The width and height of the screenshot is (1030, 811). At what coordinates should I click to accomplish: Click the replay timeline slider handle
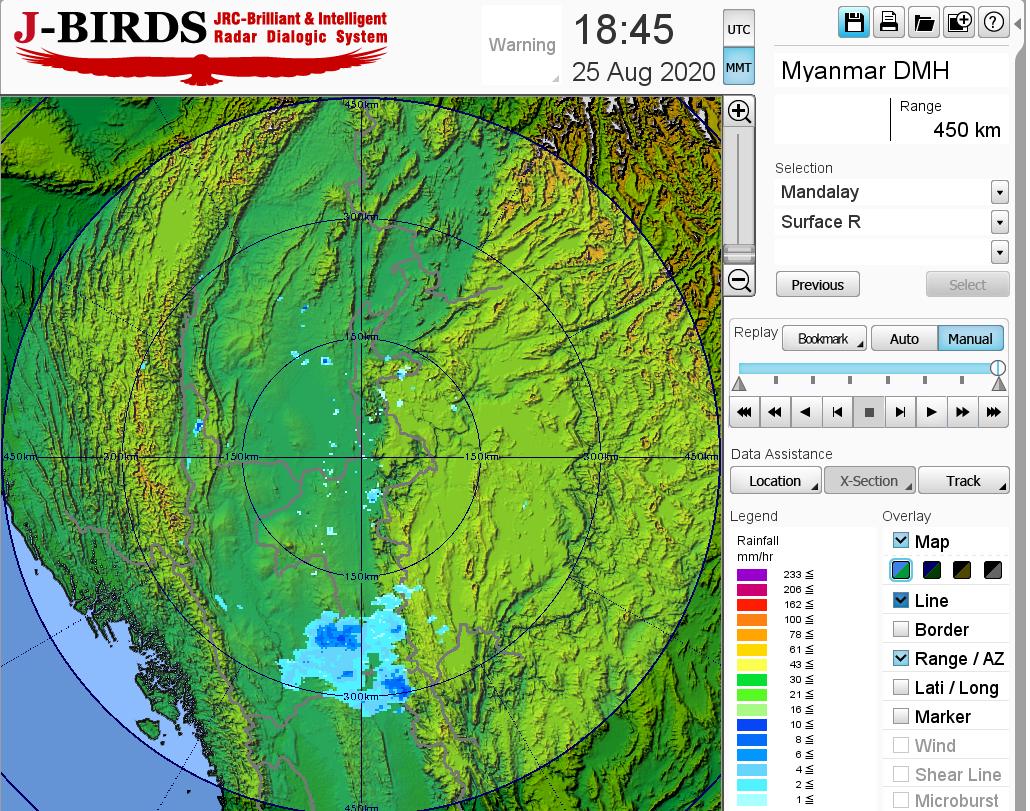click(997, 368)
